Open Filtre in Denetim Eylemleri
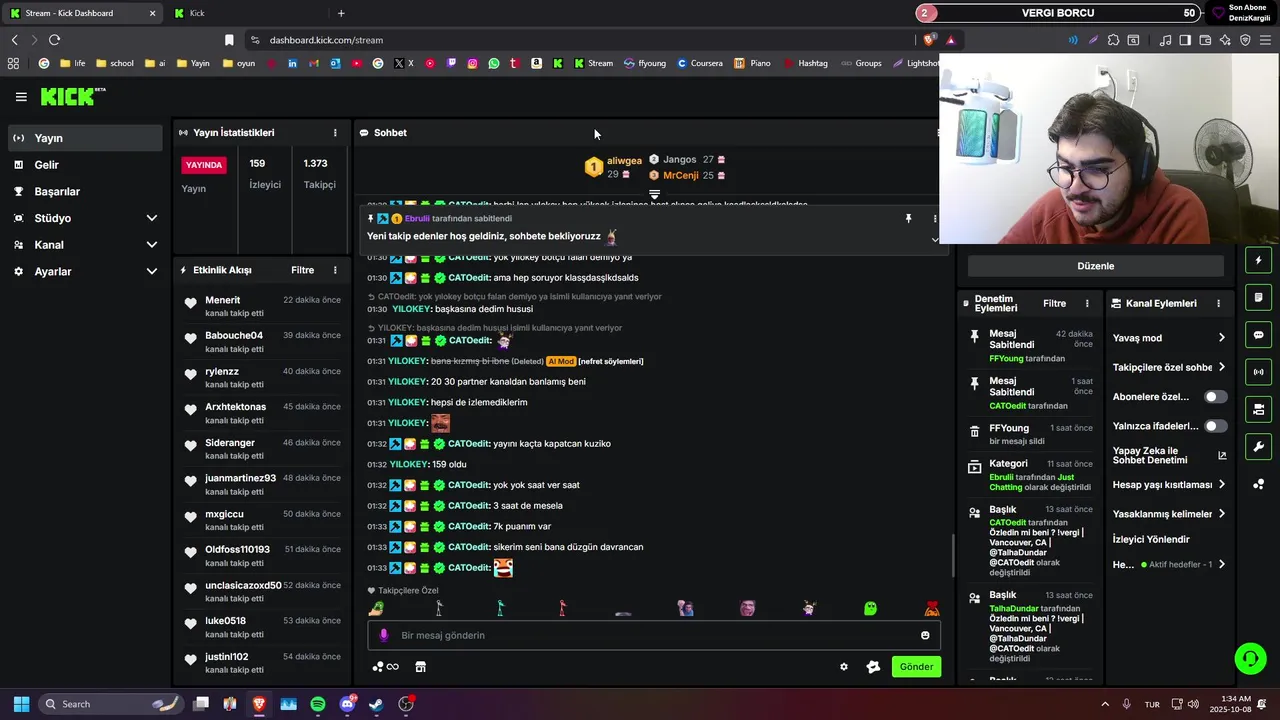The image size is (1280, 720). (x=1054, y=303)
